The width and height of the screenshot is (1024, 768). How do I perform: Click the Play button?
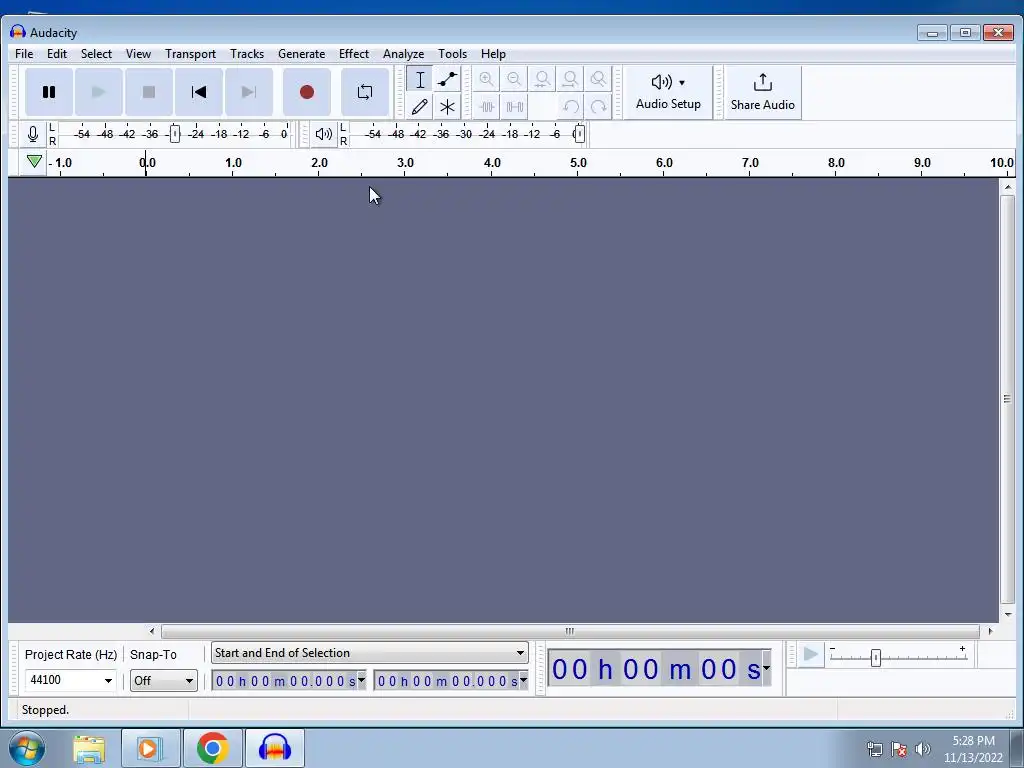pyautogui.click(x=99, y=92)
